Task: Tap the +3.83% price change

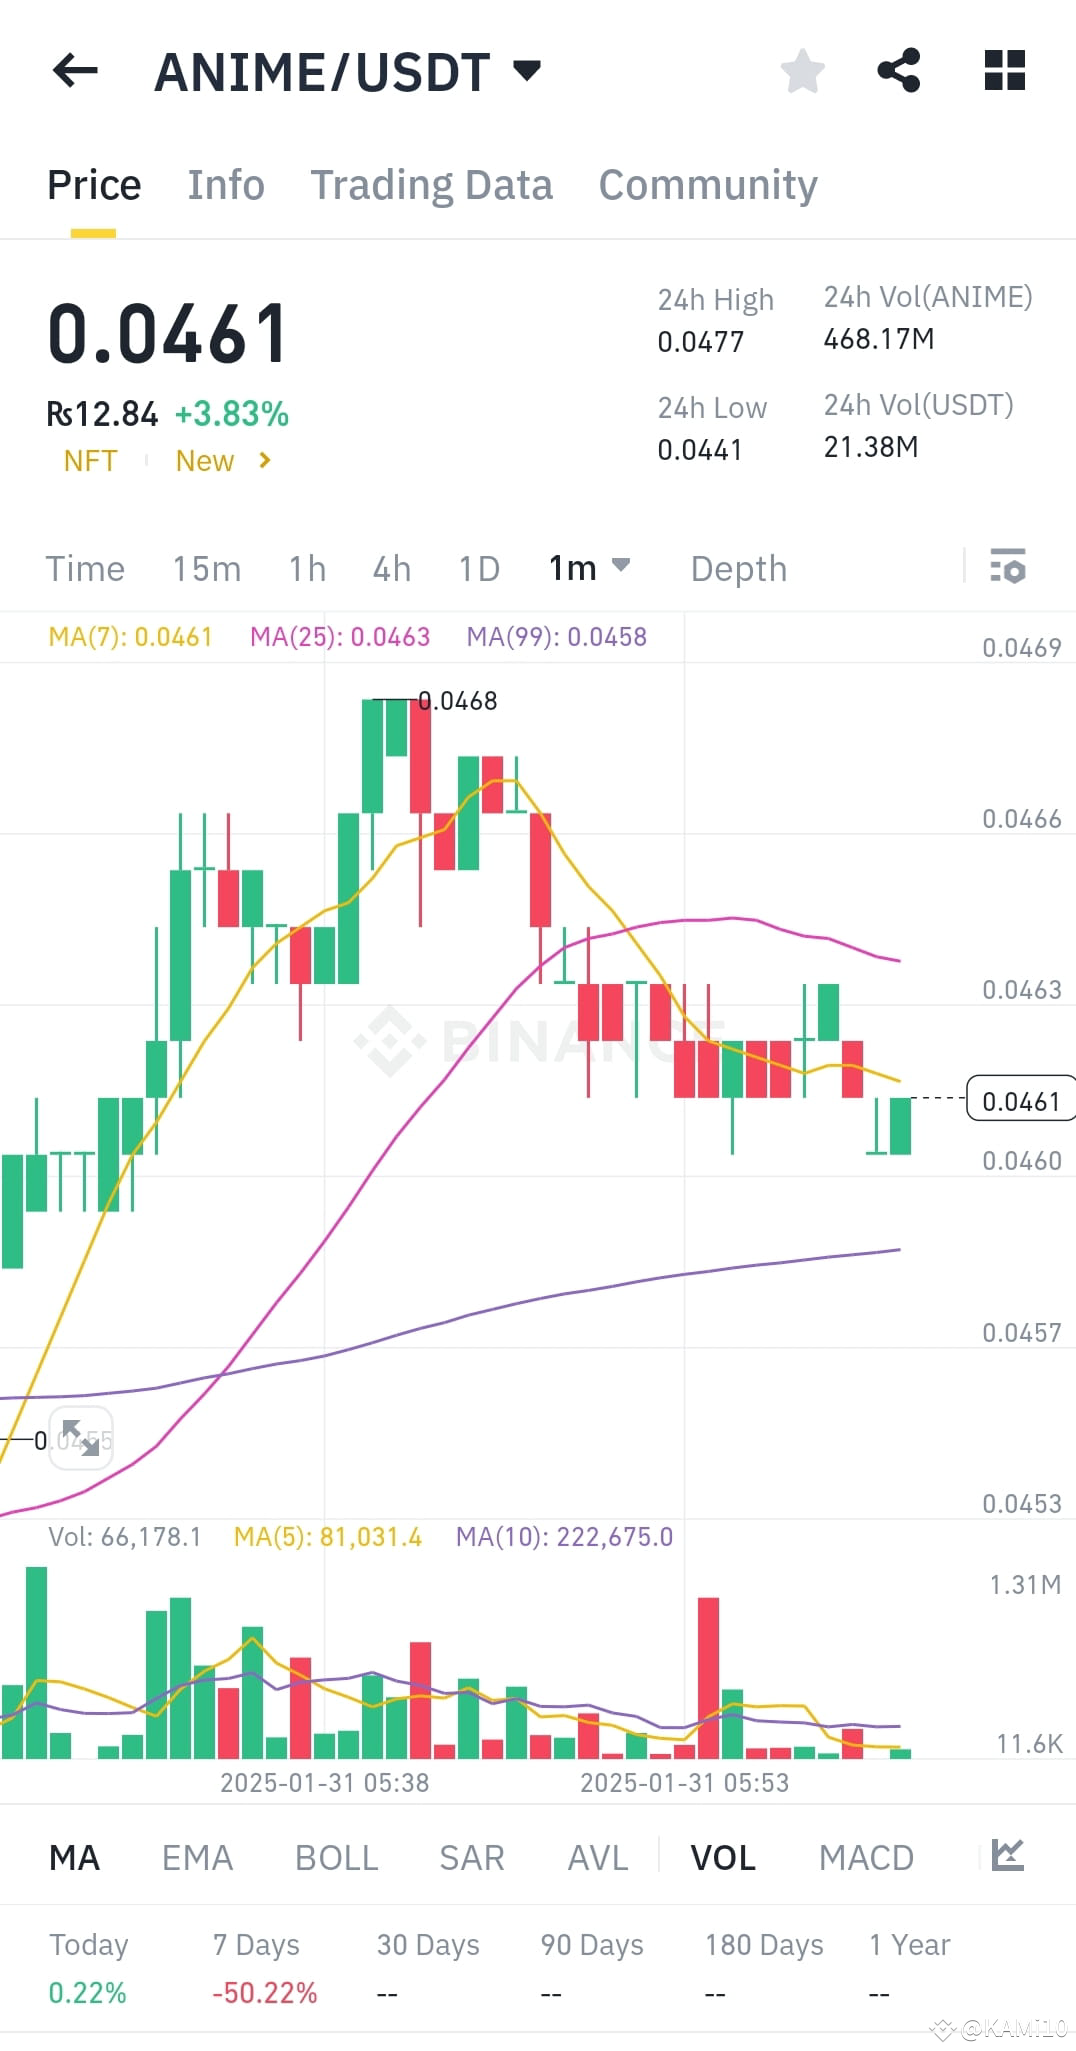Action: pyautogui.click(x=232, y=413)
